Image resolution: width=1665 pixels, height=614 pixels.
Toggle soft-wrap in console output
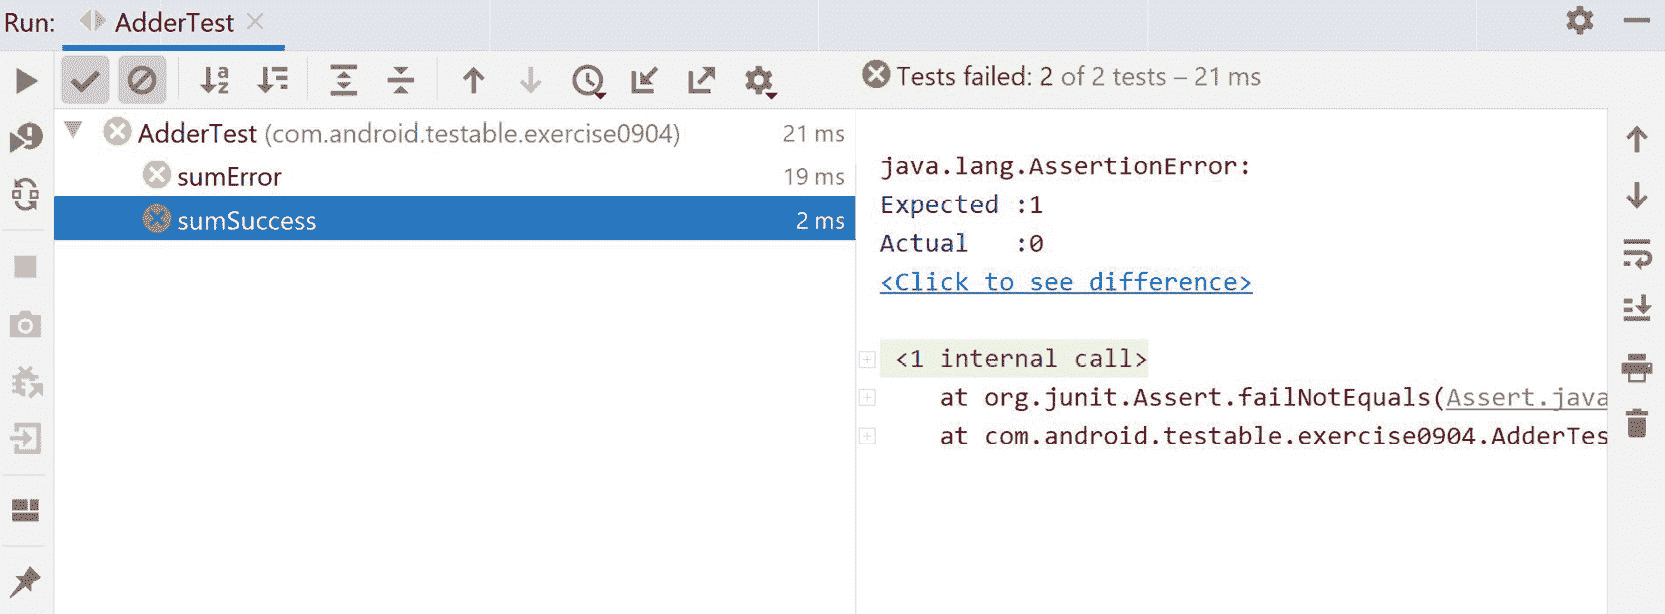1637,254
